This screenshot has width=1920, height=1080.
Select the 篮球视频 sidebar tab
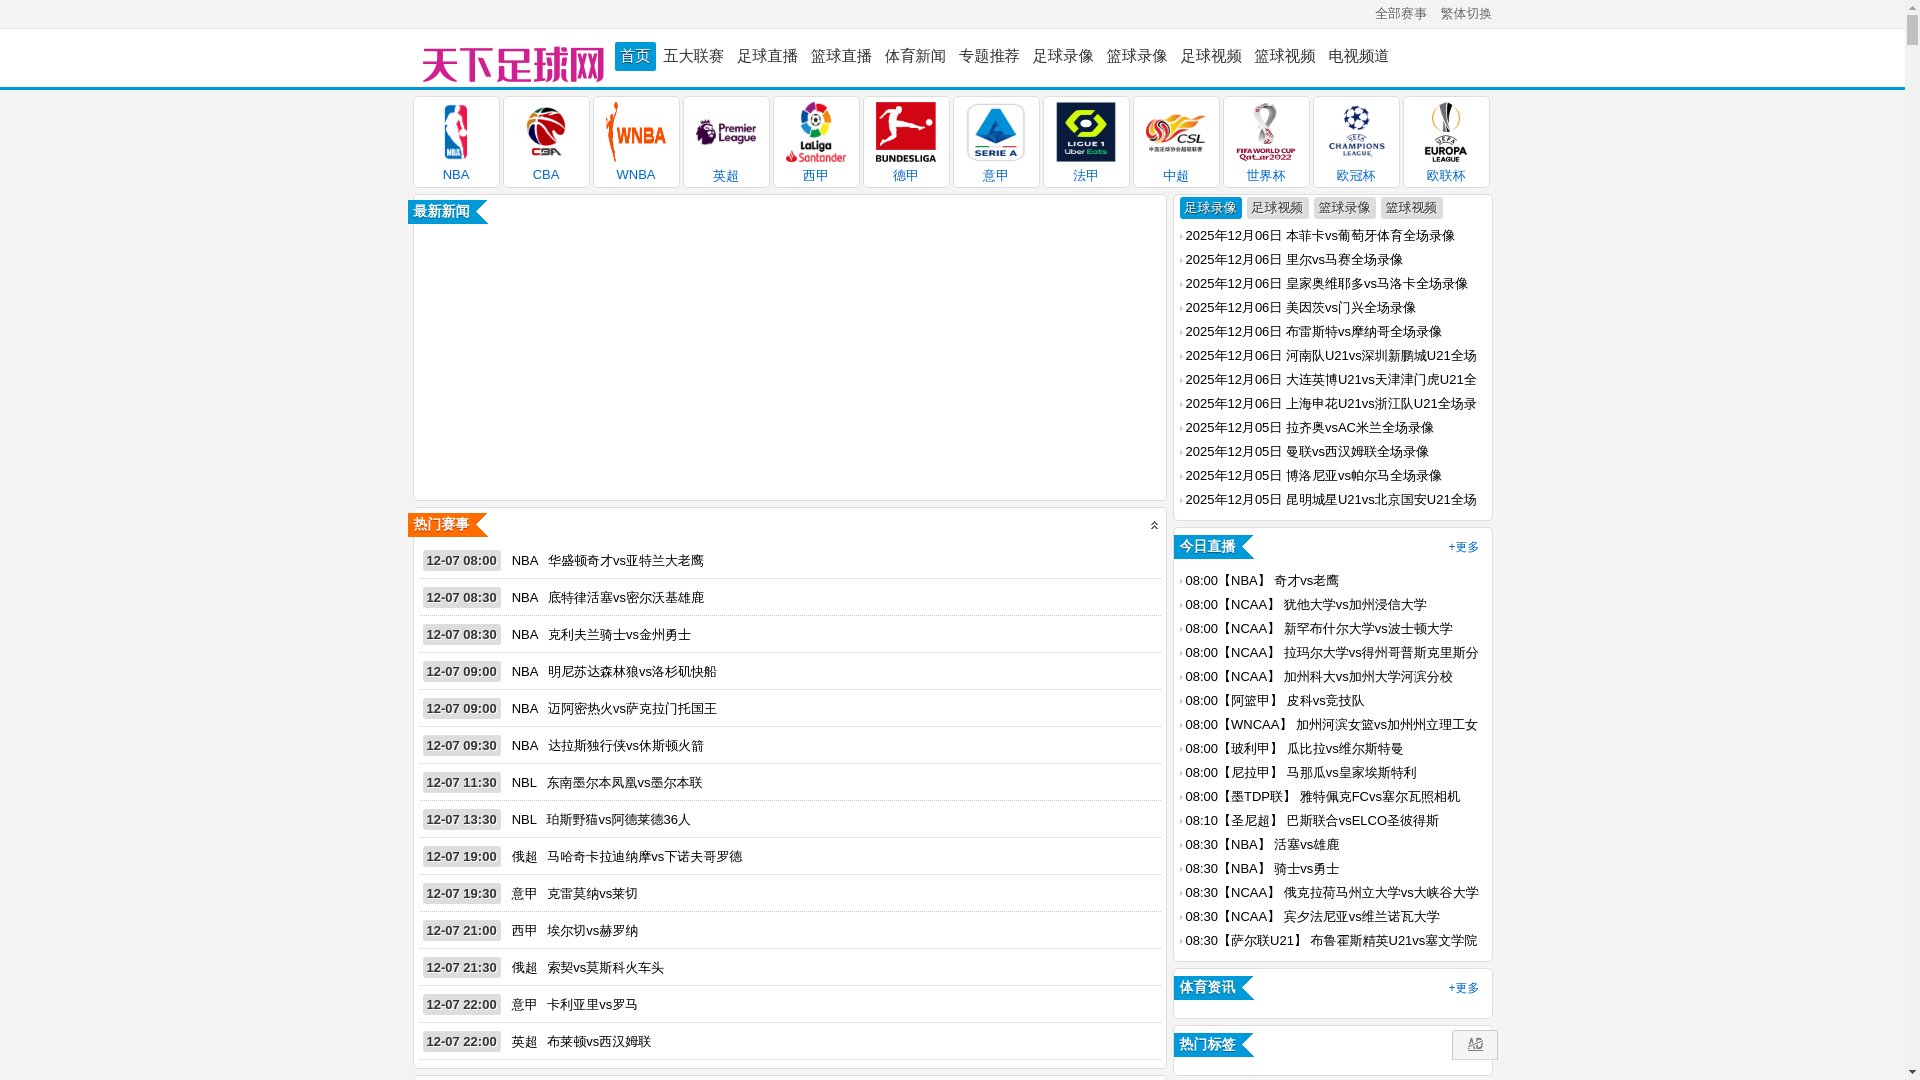click(x=1411, y=208)
